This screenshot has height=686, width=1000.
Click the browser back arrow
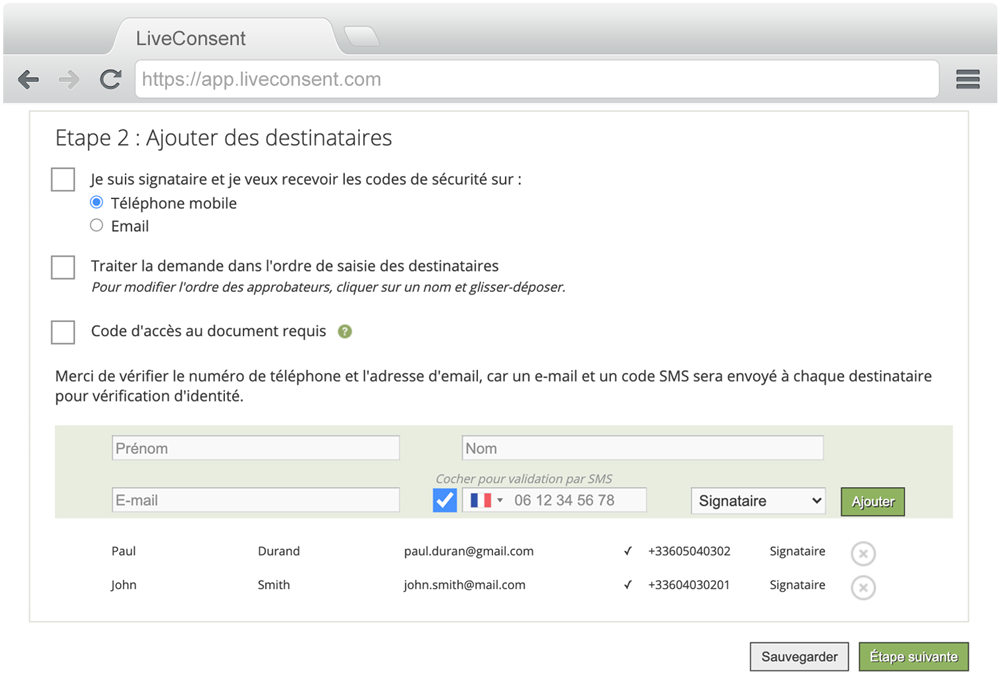[28, 80]
